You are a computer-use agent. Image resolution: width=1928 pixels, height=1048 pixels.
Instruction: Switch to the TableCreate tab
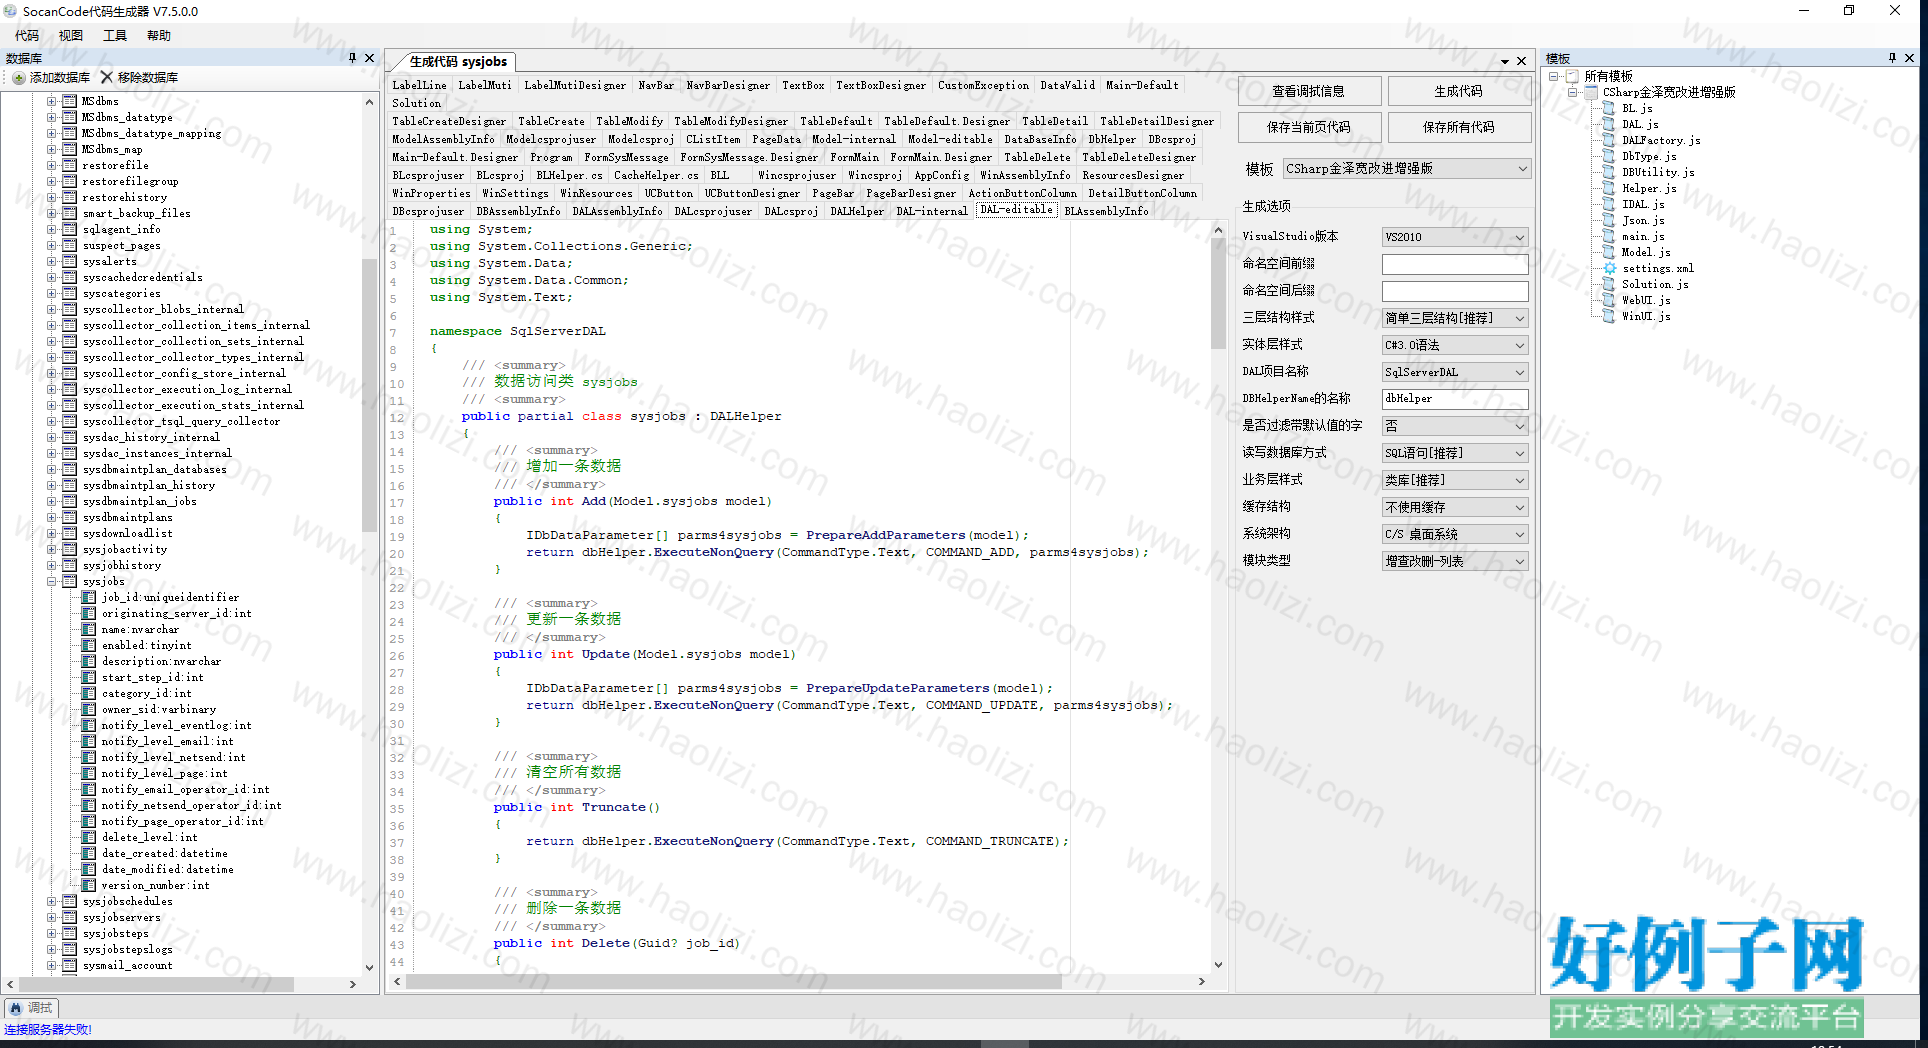(x=551, y=121)
